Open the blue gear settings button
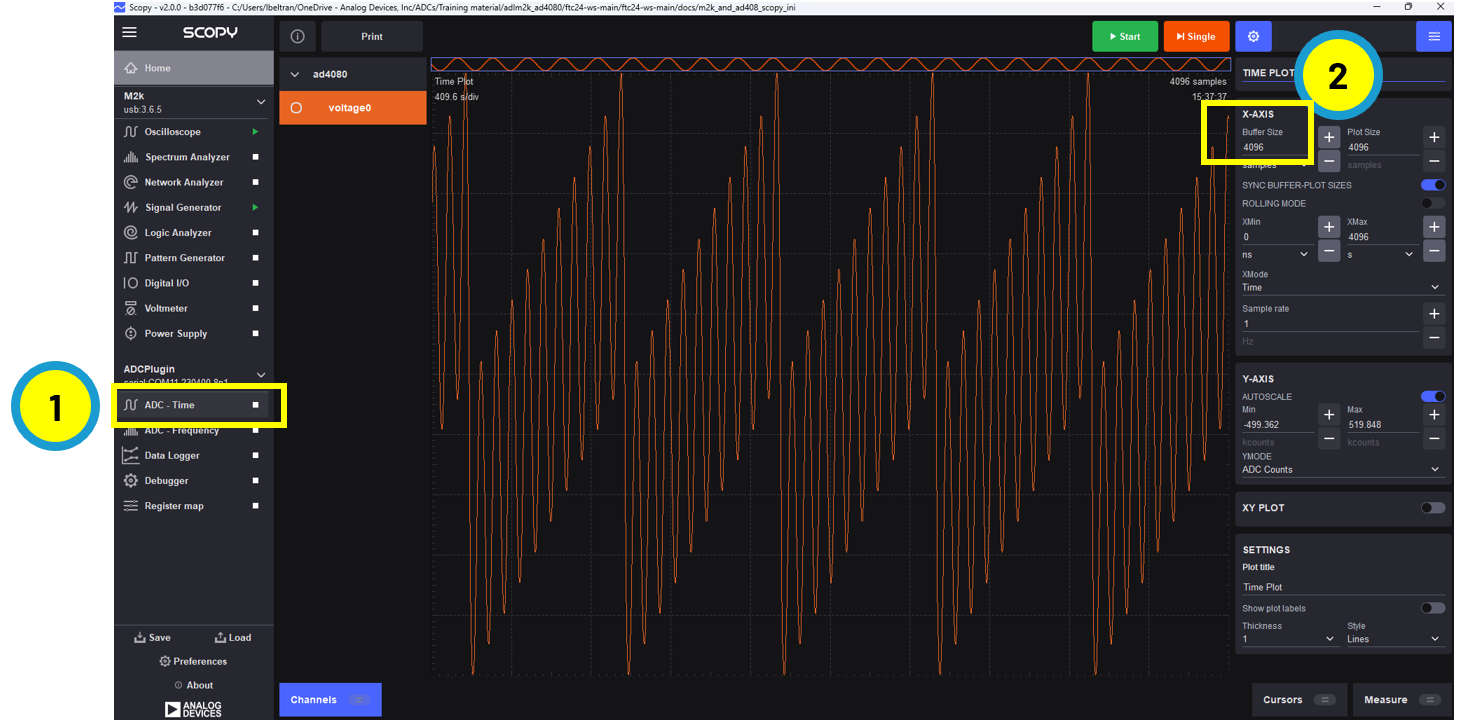 tap(1253, 36)
